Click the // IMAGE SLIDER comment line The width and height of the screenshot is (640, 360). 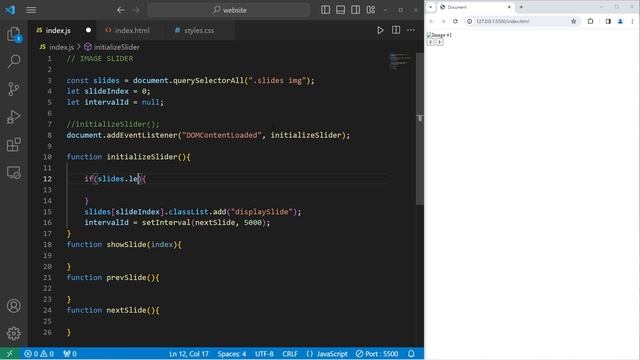(x=100, y=58)
